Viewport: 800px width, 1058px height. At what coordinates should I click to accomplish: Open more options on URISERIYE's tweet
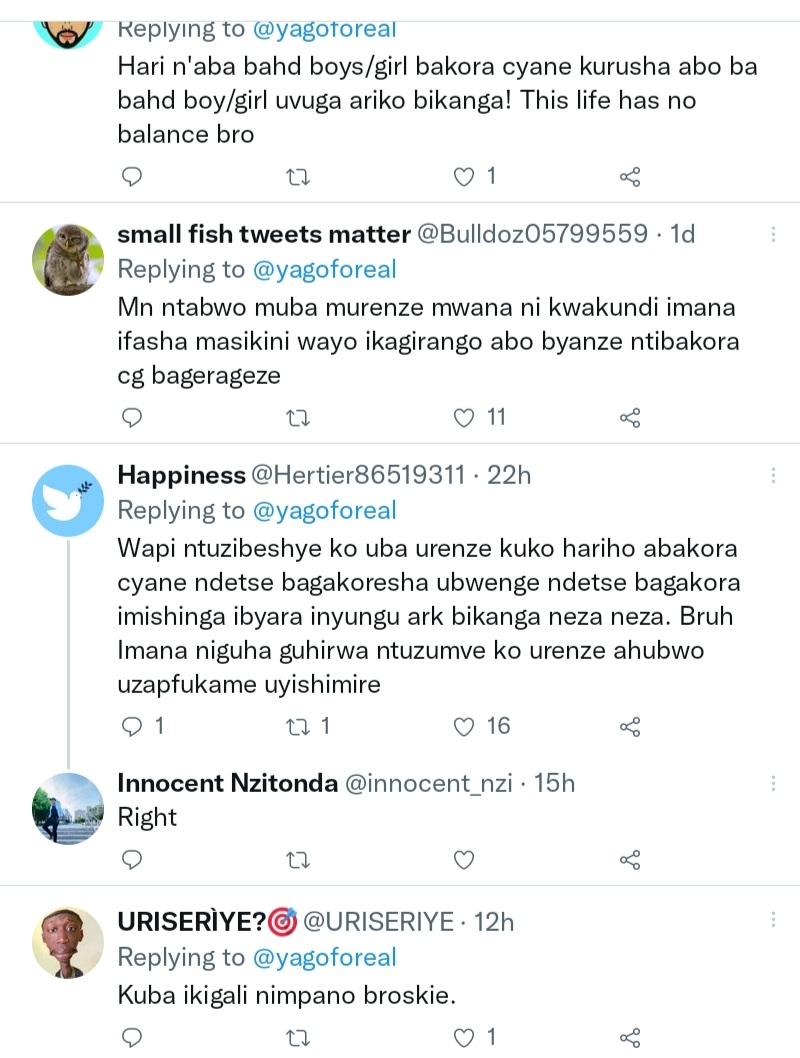click(x=773, y=921)
